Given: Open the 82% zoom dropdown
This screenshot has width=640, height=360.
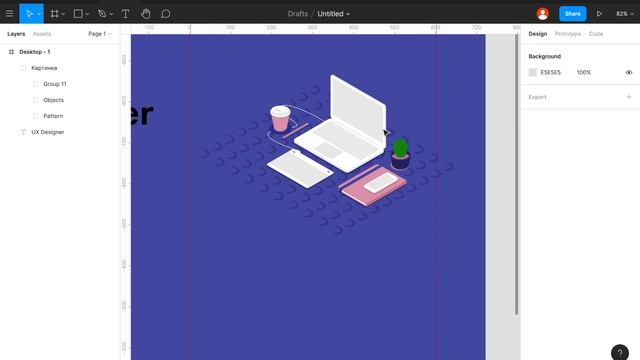Looking at the screenshot, I should pyautogui.click(x=624, y=13).
